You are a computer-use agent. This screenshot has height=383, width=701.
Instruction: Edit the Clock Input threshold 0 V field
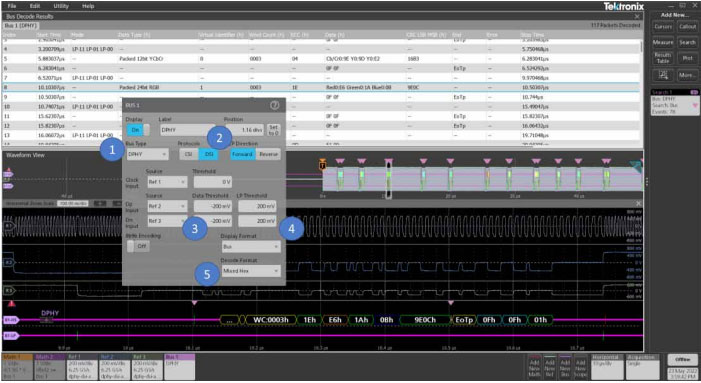212,182
